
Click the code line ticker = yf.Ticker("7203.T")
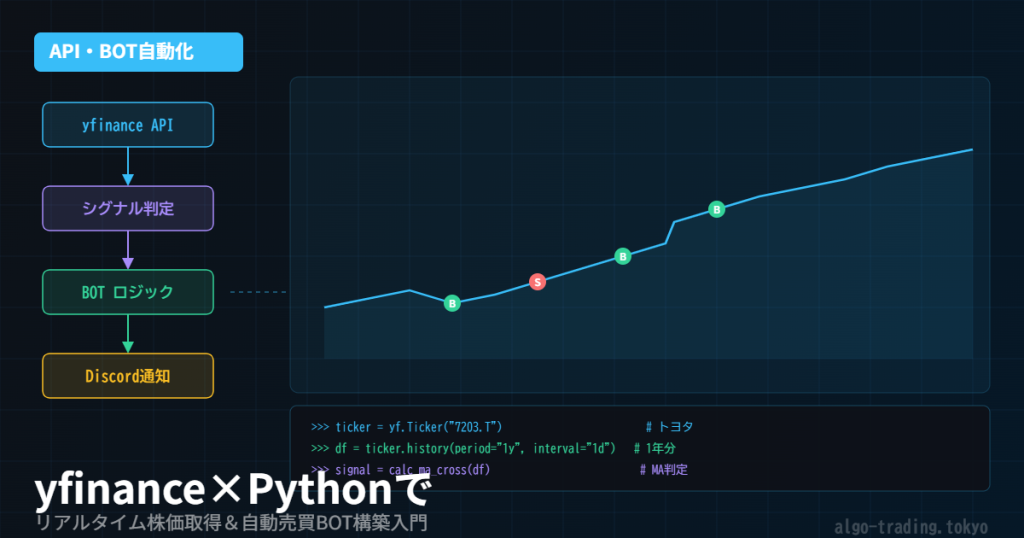tap(406, 427)
